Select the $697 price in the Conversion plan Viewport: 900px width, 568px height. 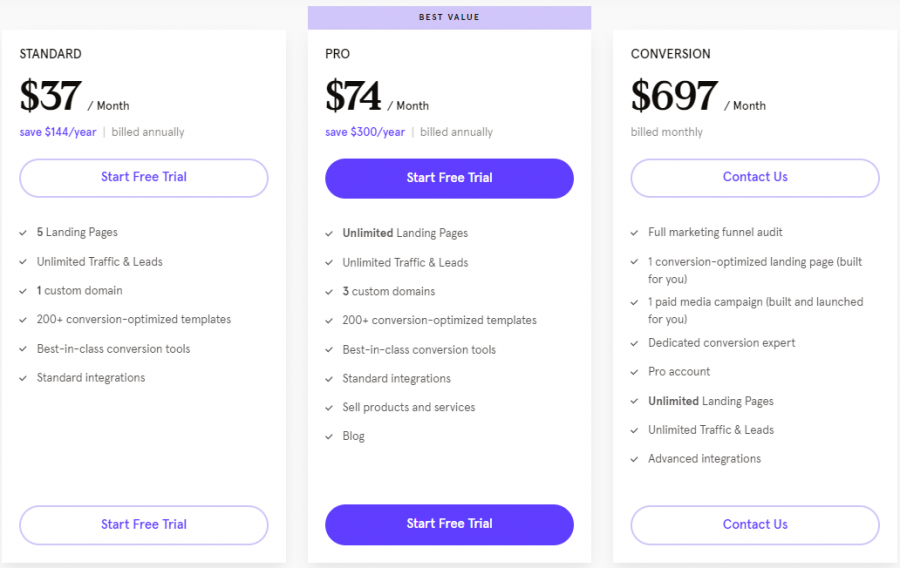point(674,96)
